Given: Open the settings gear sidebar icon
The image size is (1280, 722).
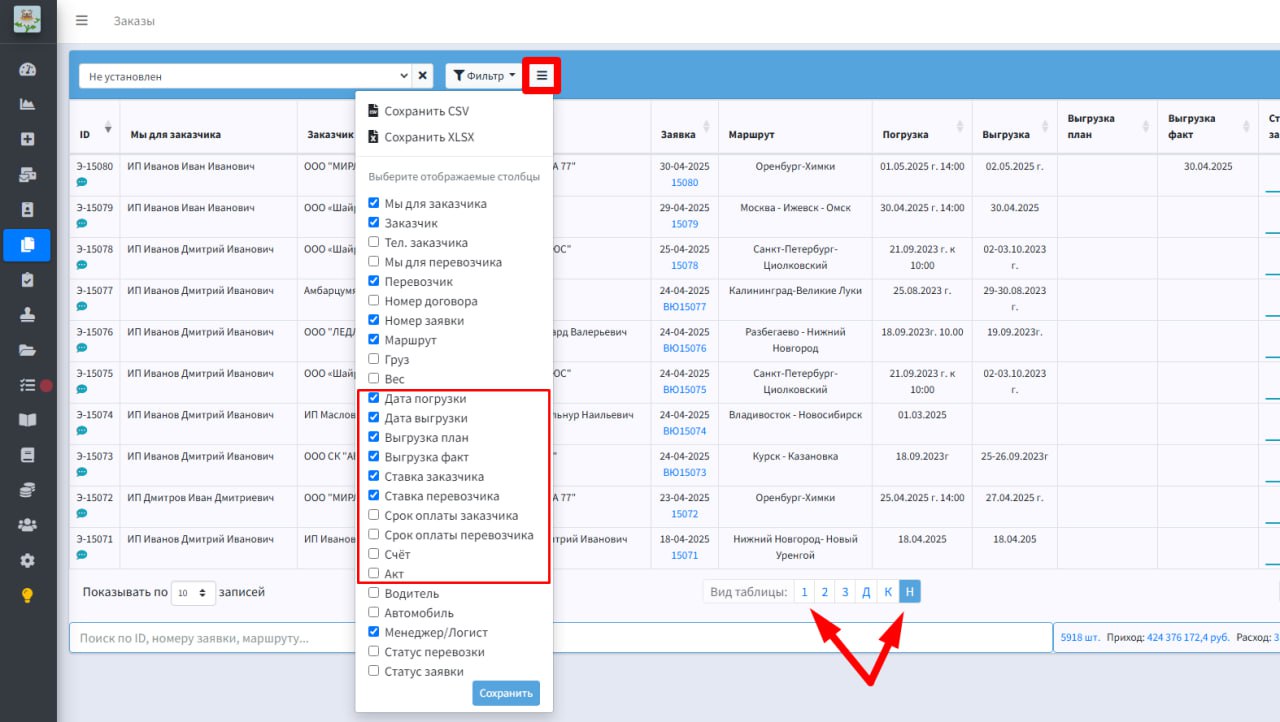Looking at the screenshot, I should click(28, 560).
